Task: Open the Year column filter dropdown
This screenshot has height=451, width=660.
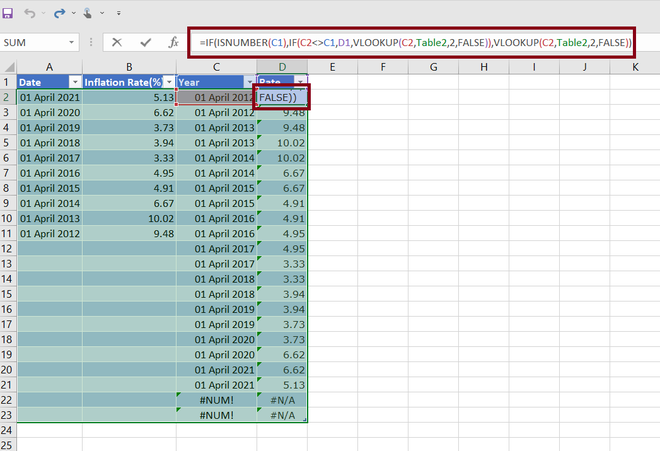Action: point(250,82)
